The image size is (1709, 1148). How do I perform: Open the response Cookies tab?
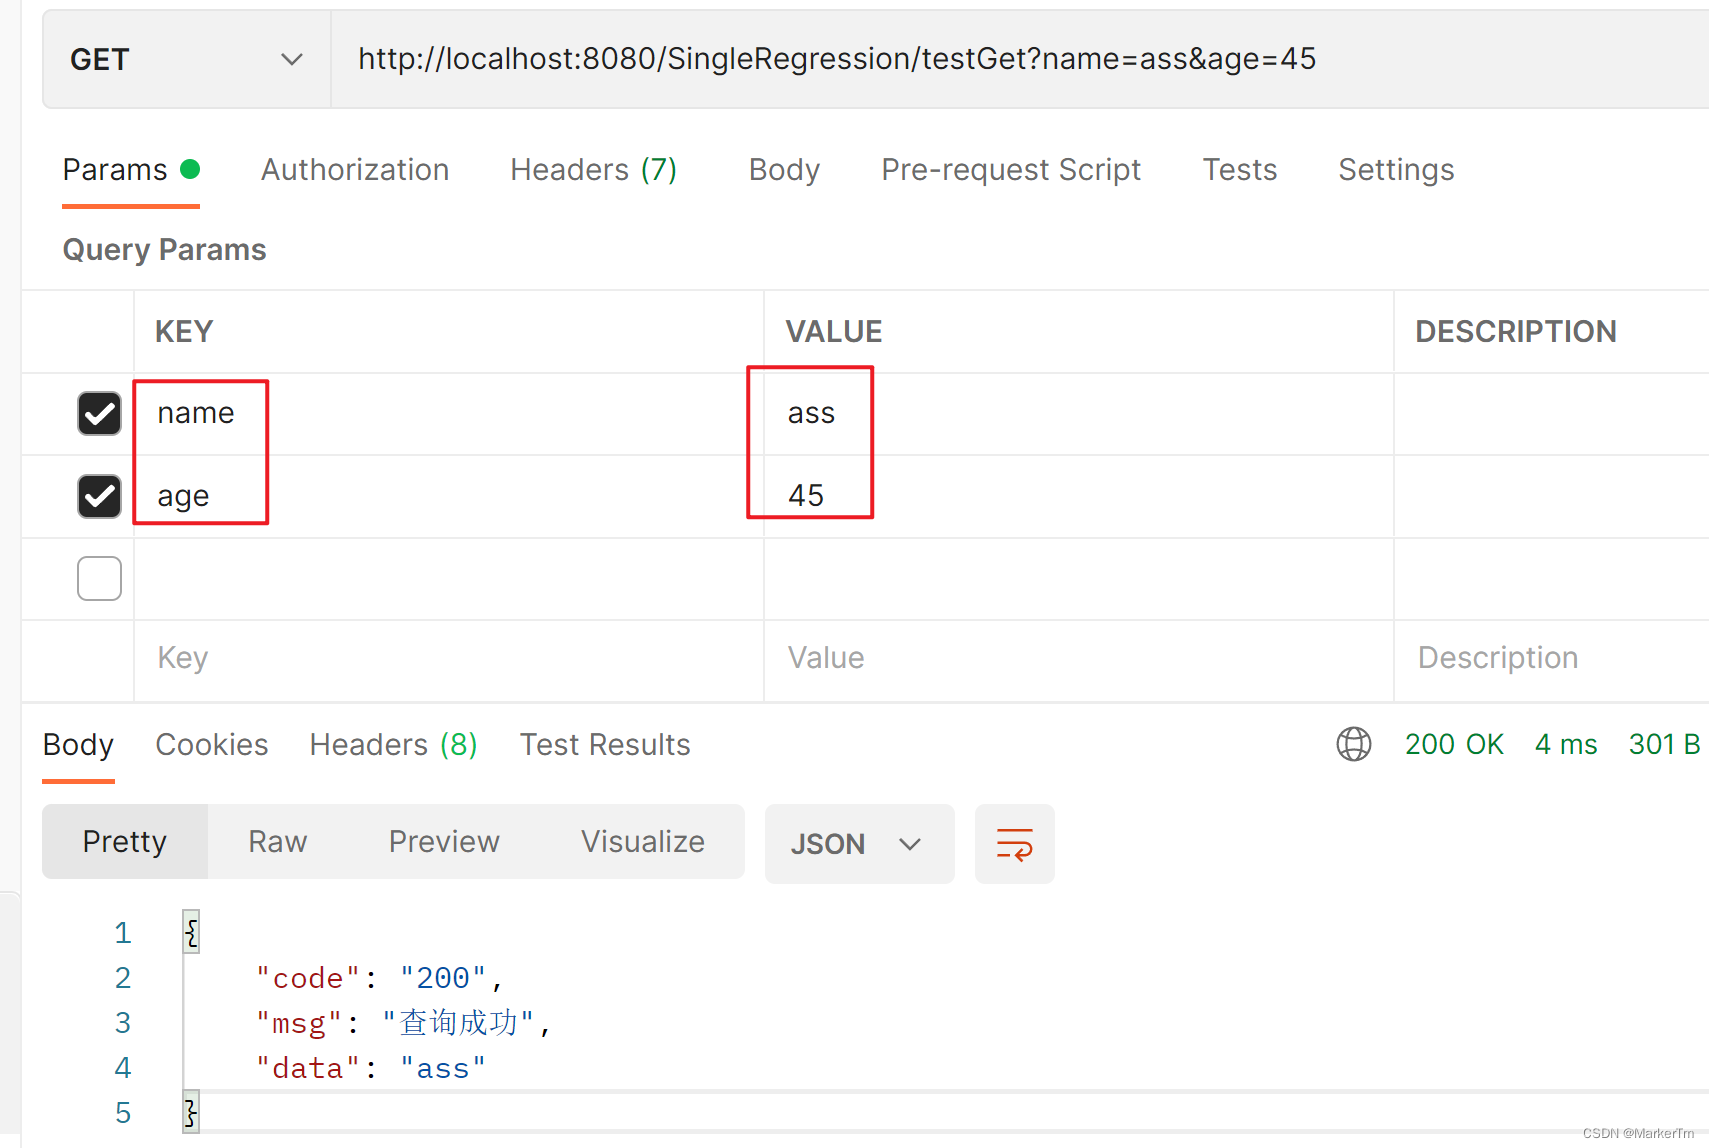point(212,745)
